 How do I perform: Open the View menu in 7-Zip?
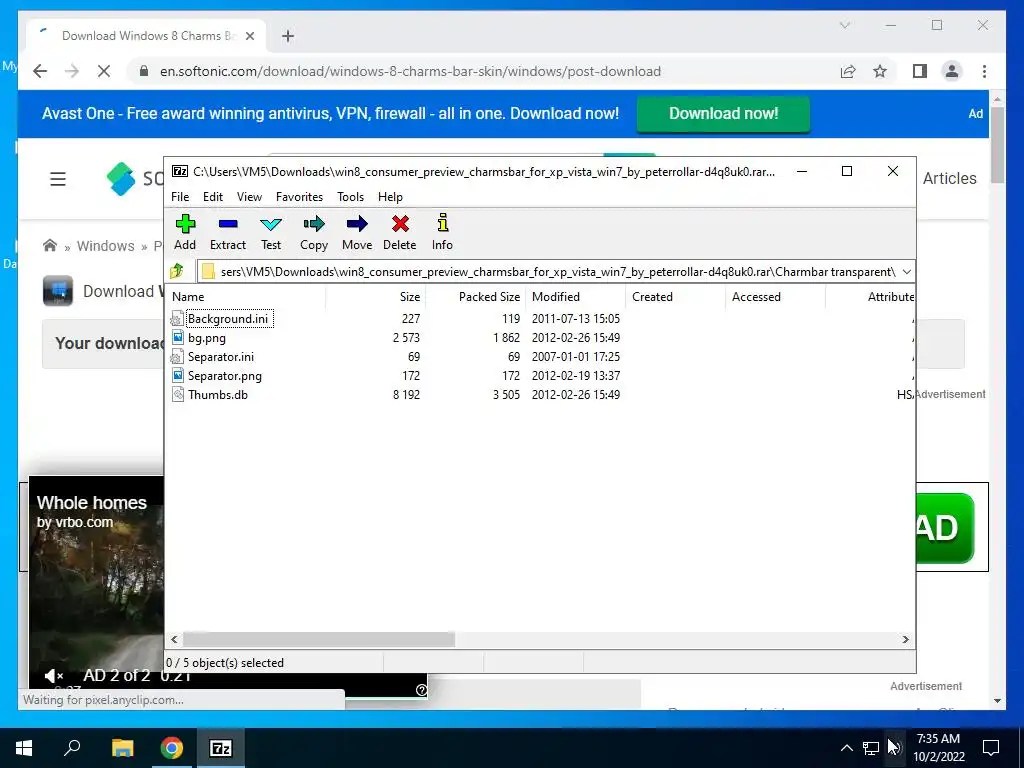point(249,197)
